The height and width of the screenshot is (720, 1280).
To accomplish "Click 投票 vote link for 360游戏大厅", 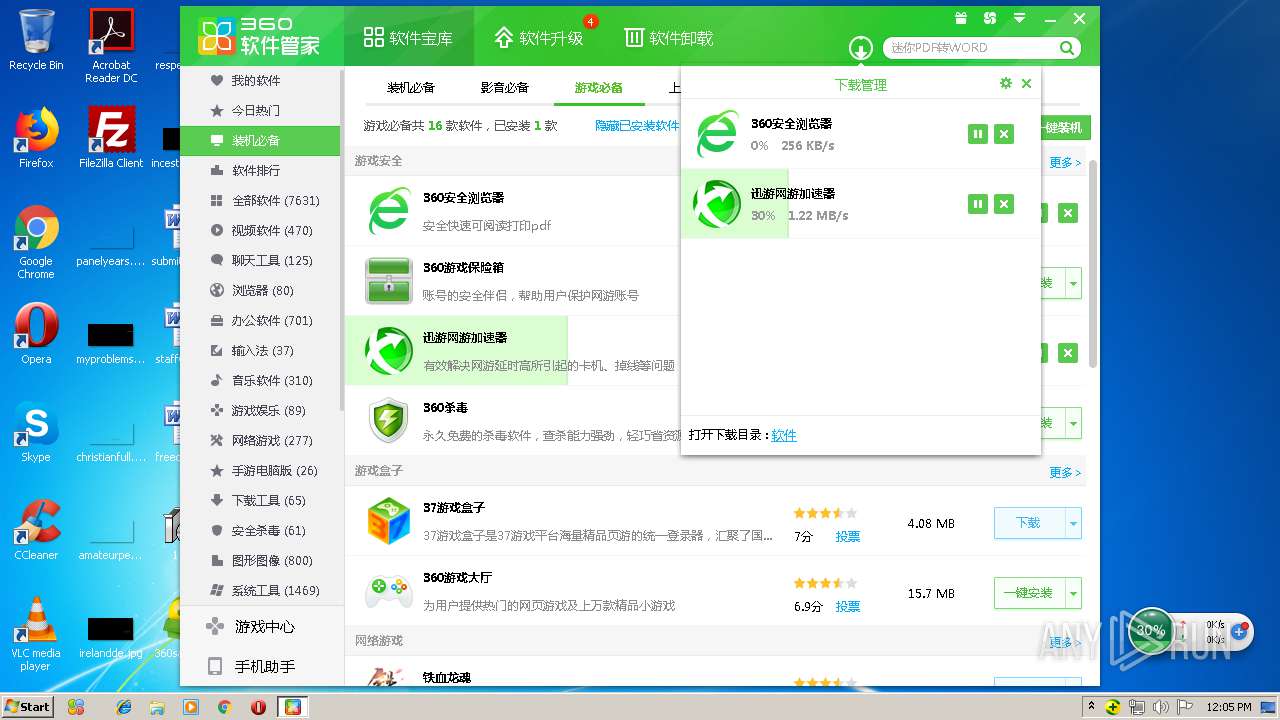I will (848, 606).
